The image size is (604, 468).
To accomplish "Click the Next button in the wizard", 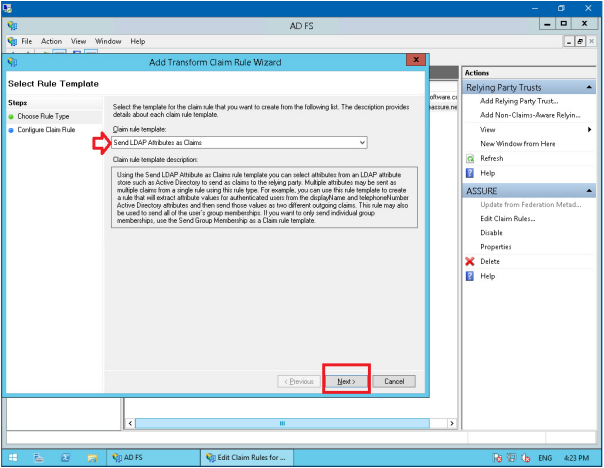I will click(346, 381).
